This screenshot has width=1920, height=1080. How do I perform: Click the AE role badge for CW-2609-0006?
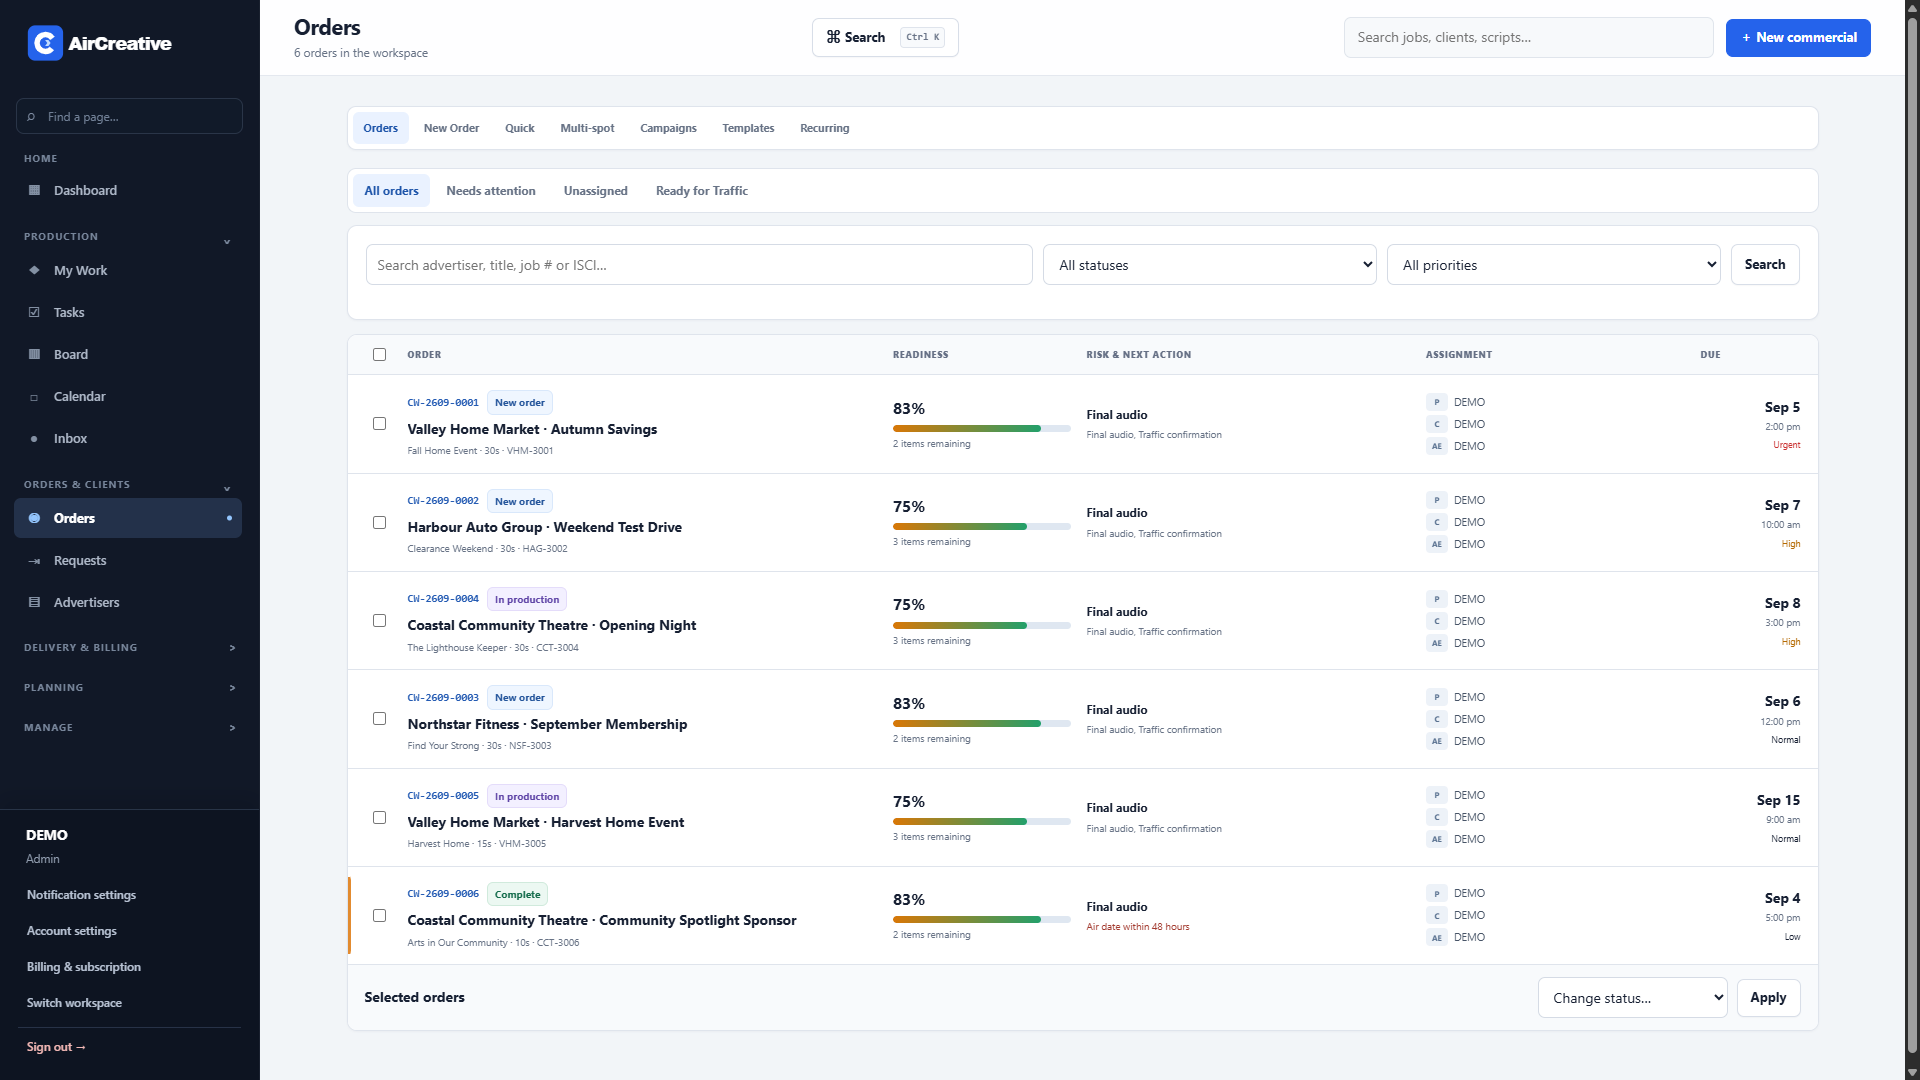1437,937
